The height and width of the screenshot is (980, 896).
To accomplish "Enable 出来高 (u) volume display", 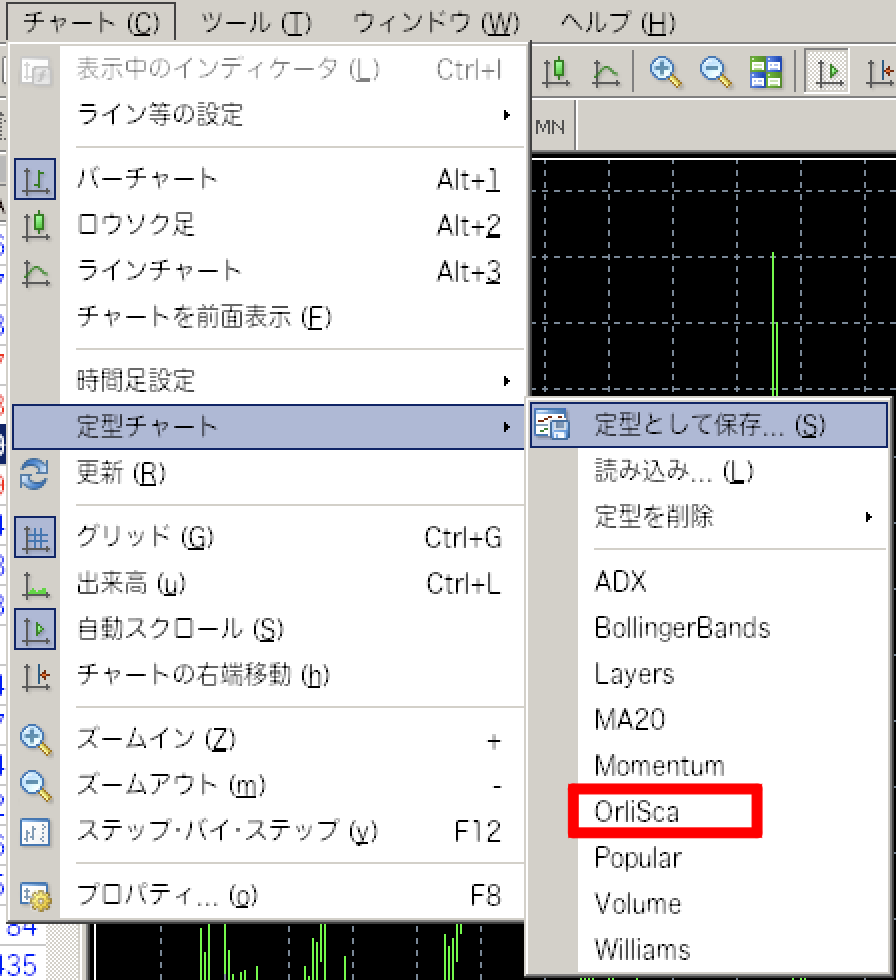I will (131, 584).
